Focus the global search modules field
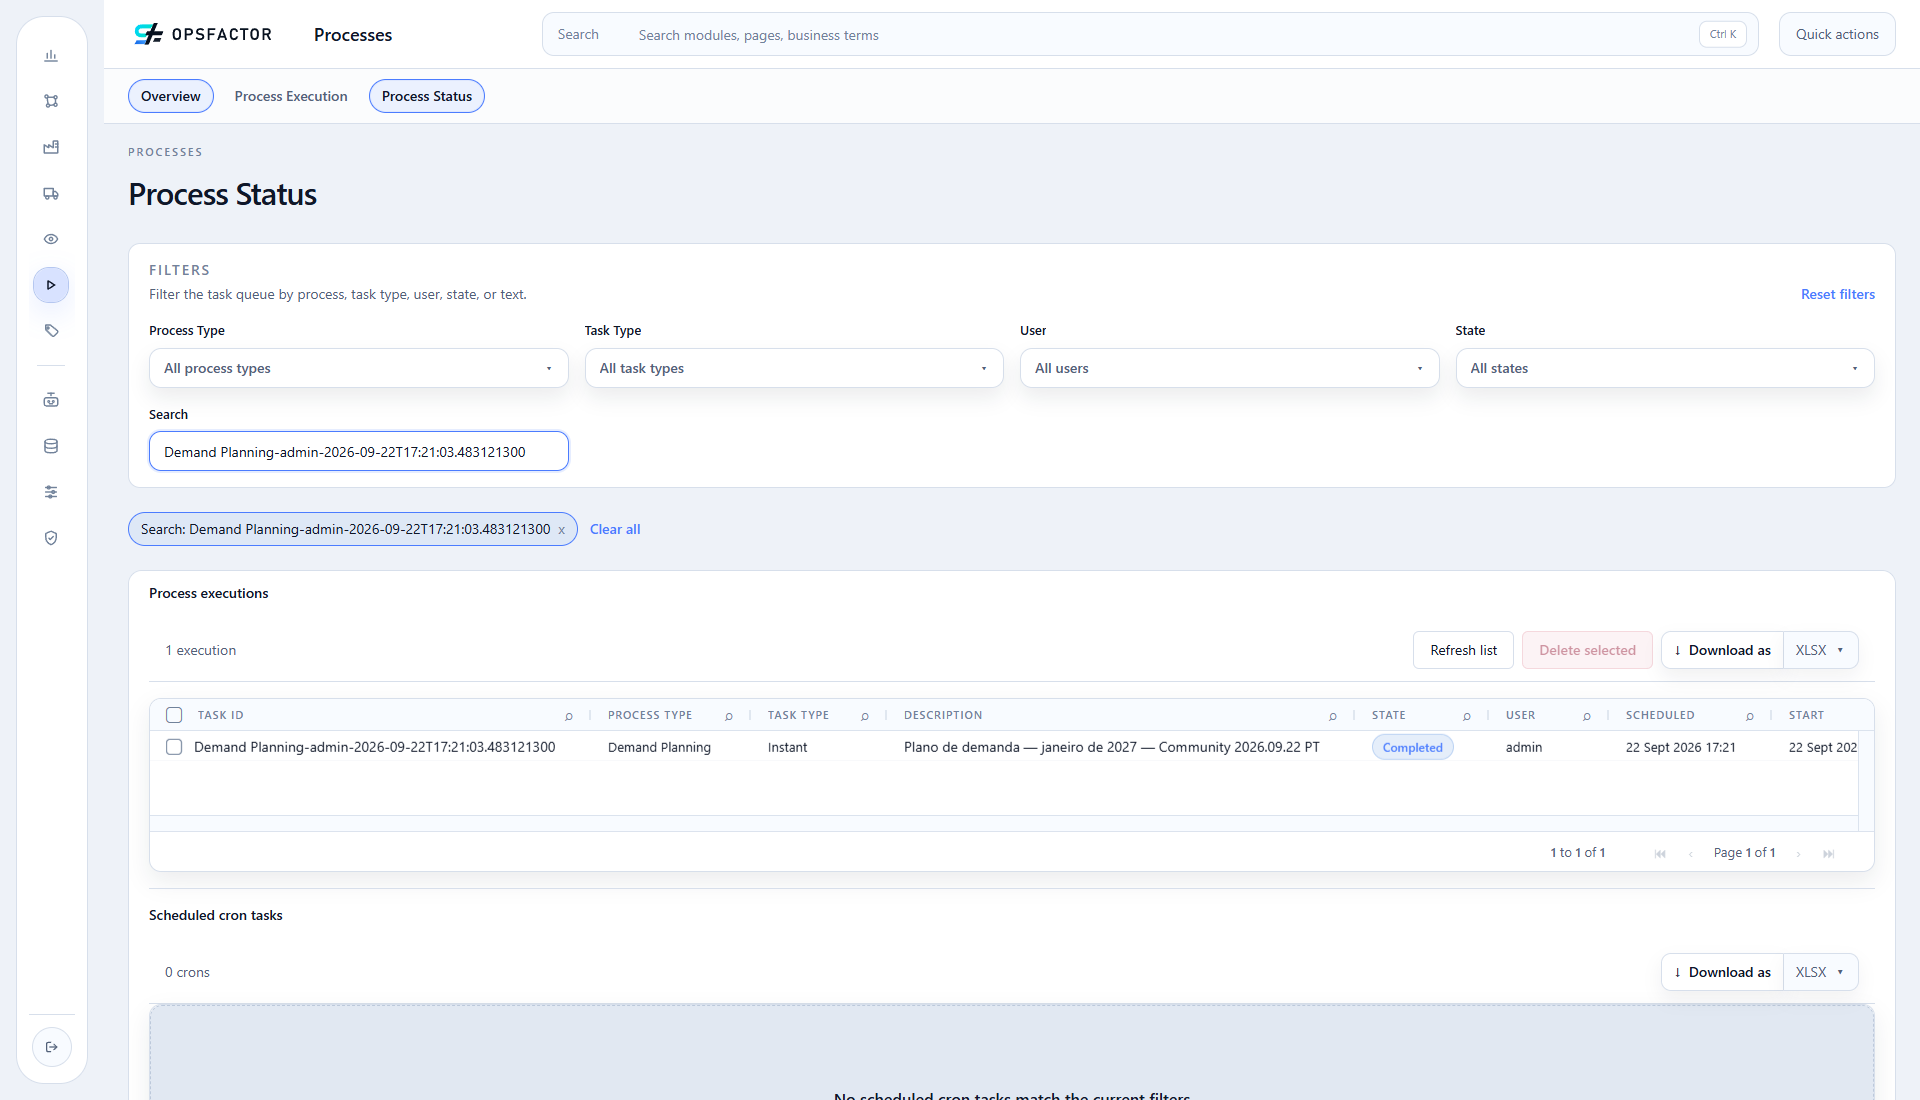This screenshot has width=1920, height=1100. click(x=1150, y=34)
